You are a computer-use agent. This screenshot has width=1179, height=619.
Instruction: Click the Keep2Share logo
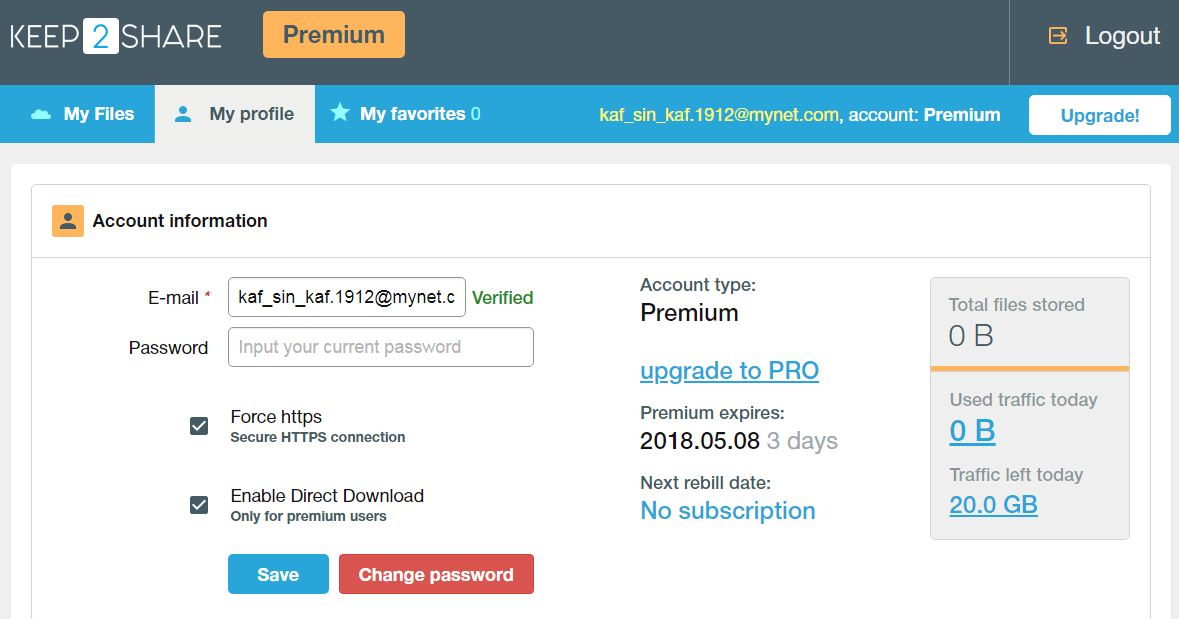pos(114,35)
